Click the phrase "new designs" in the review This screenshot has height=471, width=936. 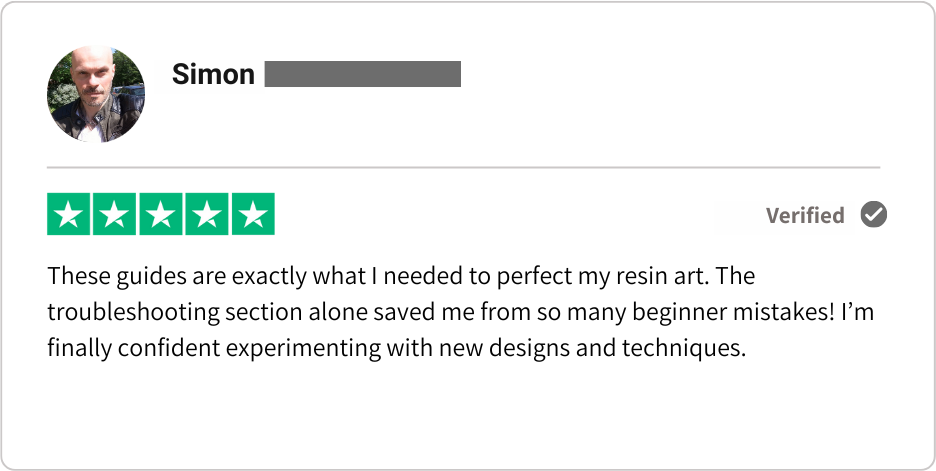(x=503, y=349)
